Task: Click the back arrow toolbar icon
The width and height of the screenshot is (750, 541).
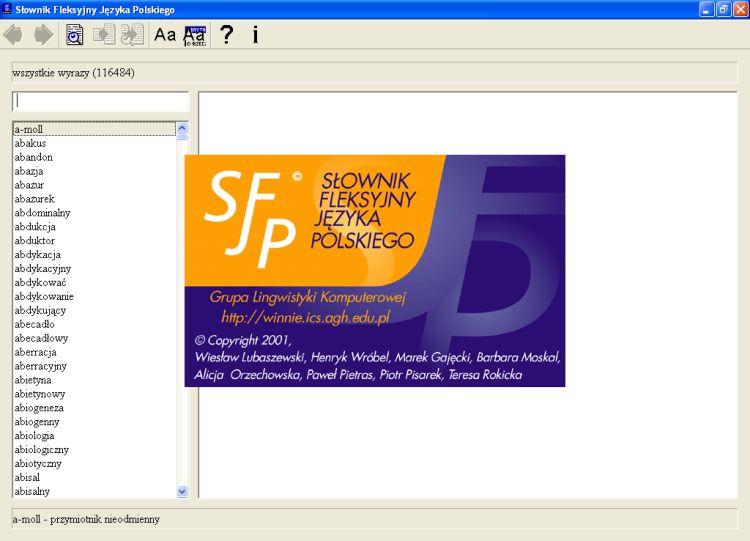Action: coord(13,34)
